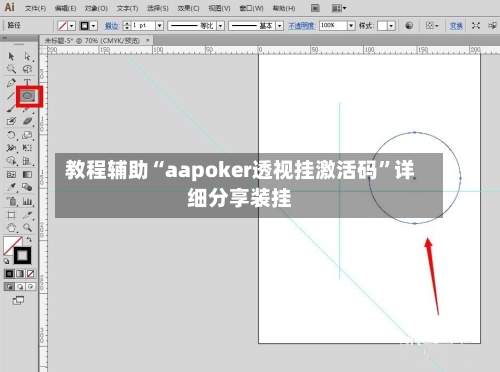The height and width of the screenshot is (372, 500).
Task: Set paint mode to None
Action: [x=30, y=274]
